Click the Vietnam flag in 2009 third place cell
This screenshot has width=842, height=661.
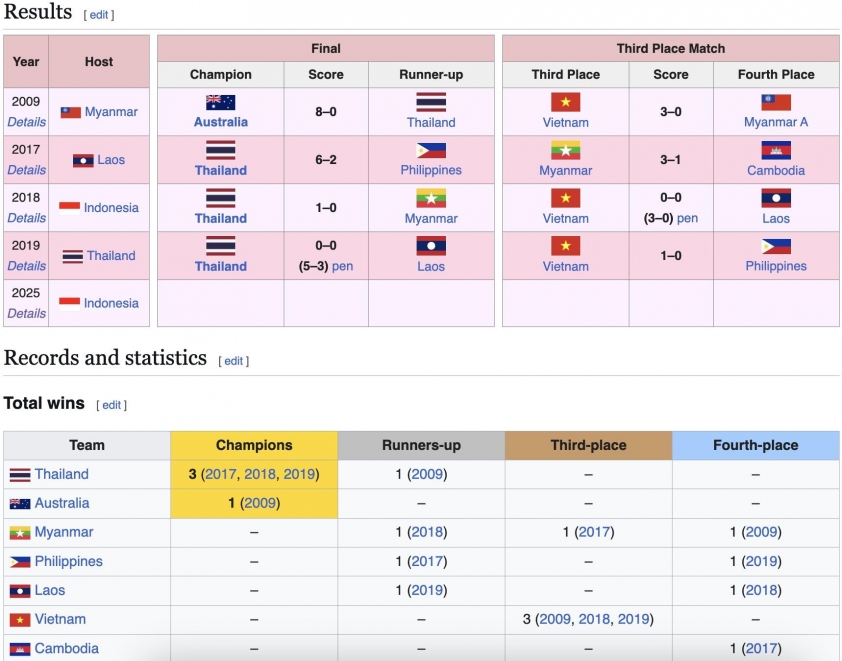(x=565, y=102)
